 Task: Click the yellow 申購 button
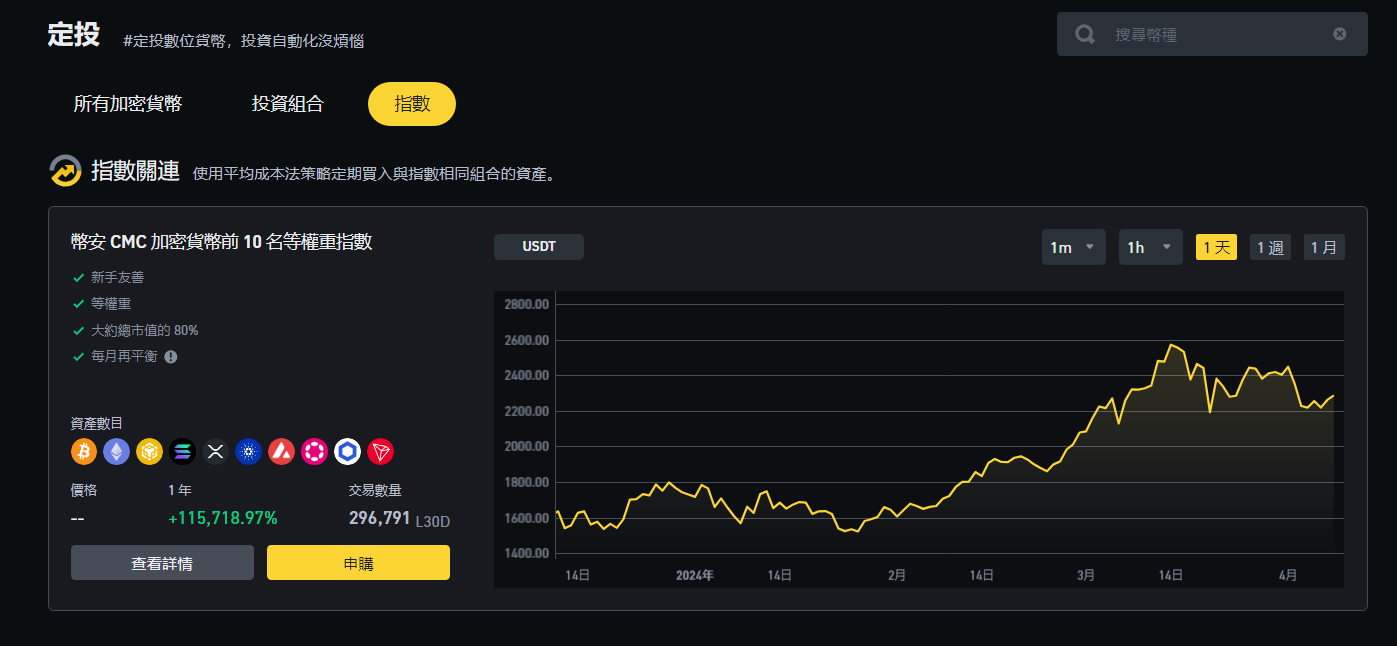pos(358,563)
